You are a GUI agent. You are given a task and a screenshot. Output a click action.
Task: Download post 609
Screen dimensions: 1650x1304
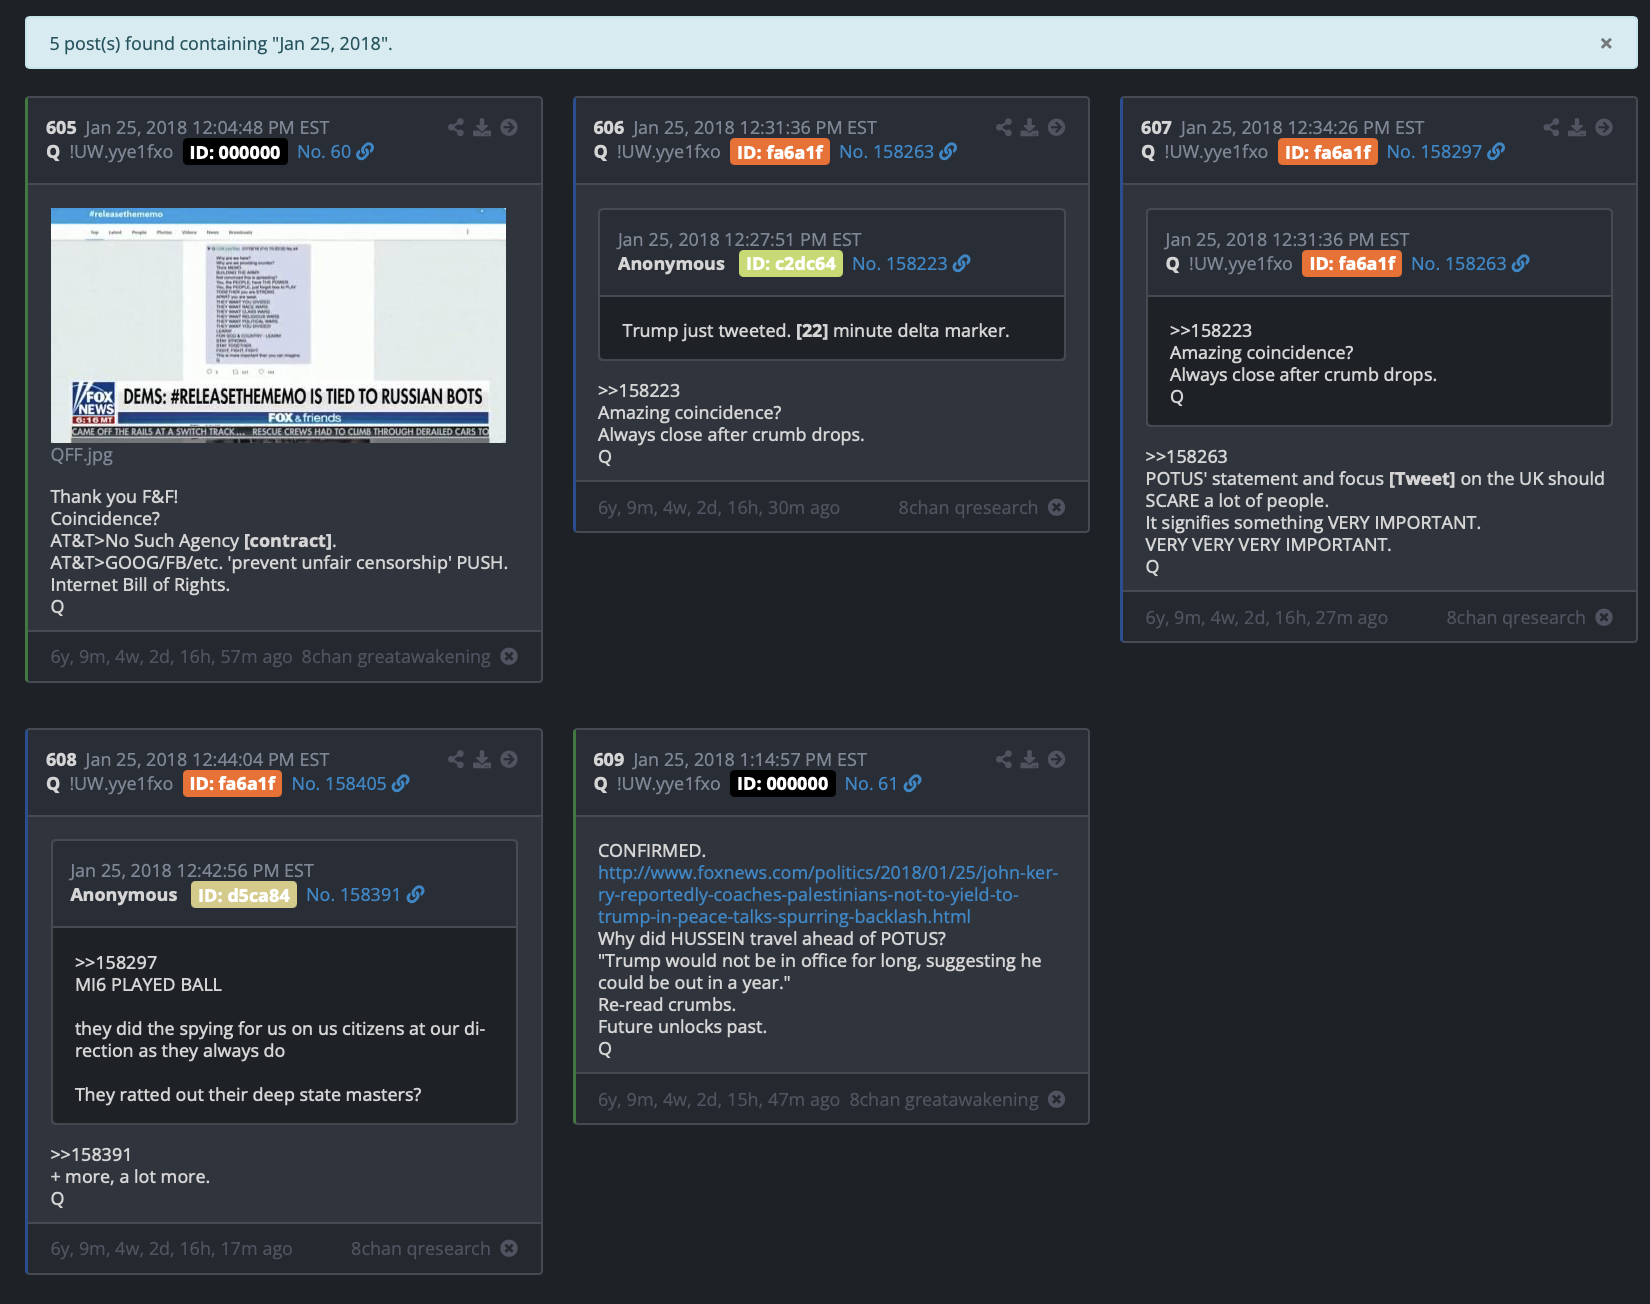pos(1030,759)
